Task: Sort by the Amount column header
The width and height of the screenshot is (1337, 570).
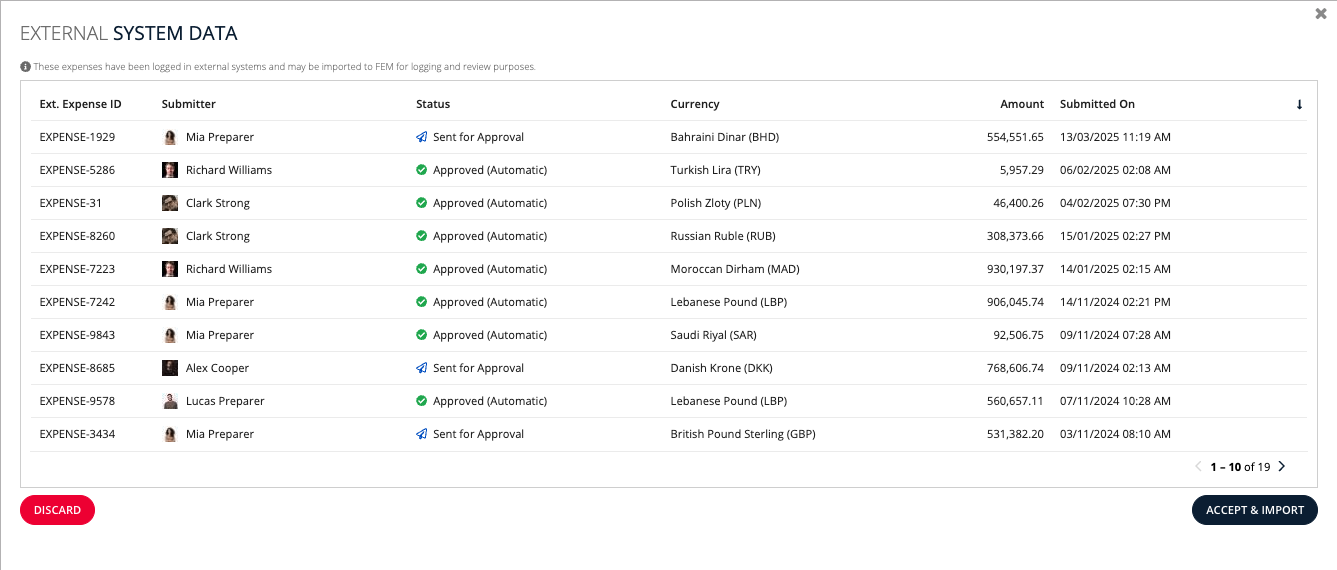Action: click(x=1022, y=104)
